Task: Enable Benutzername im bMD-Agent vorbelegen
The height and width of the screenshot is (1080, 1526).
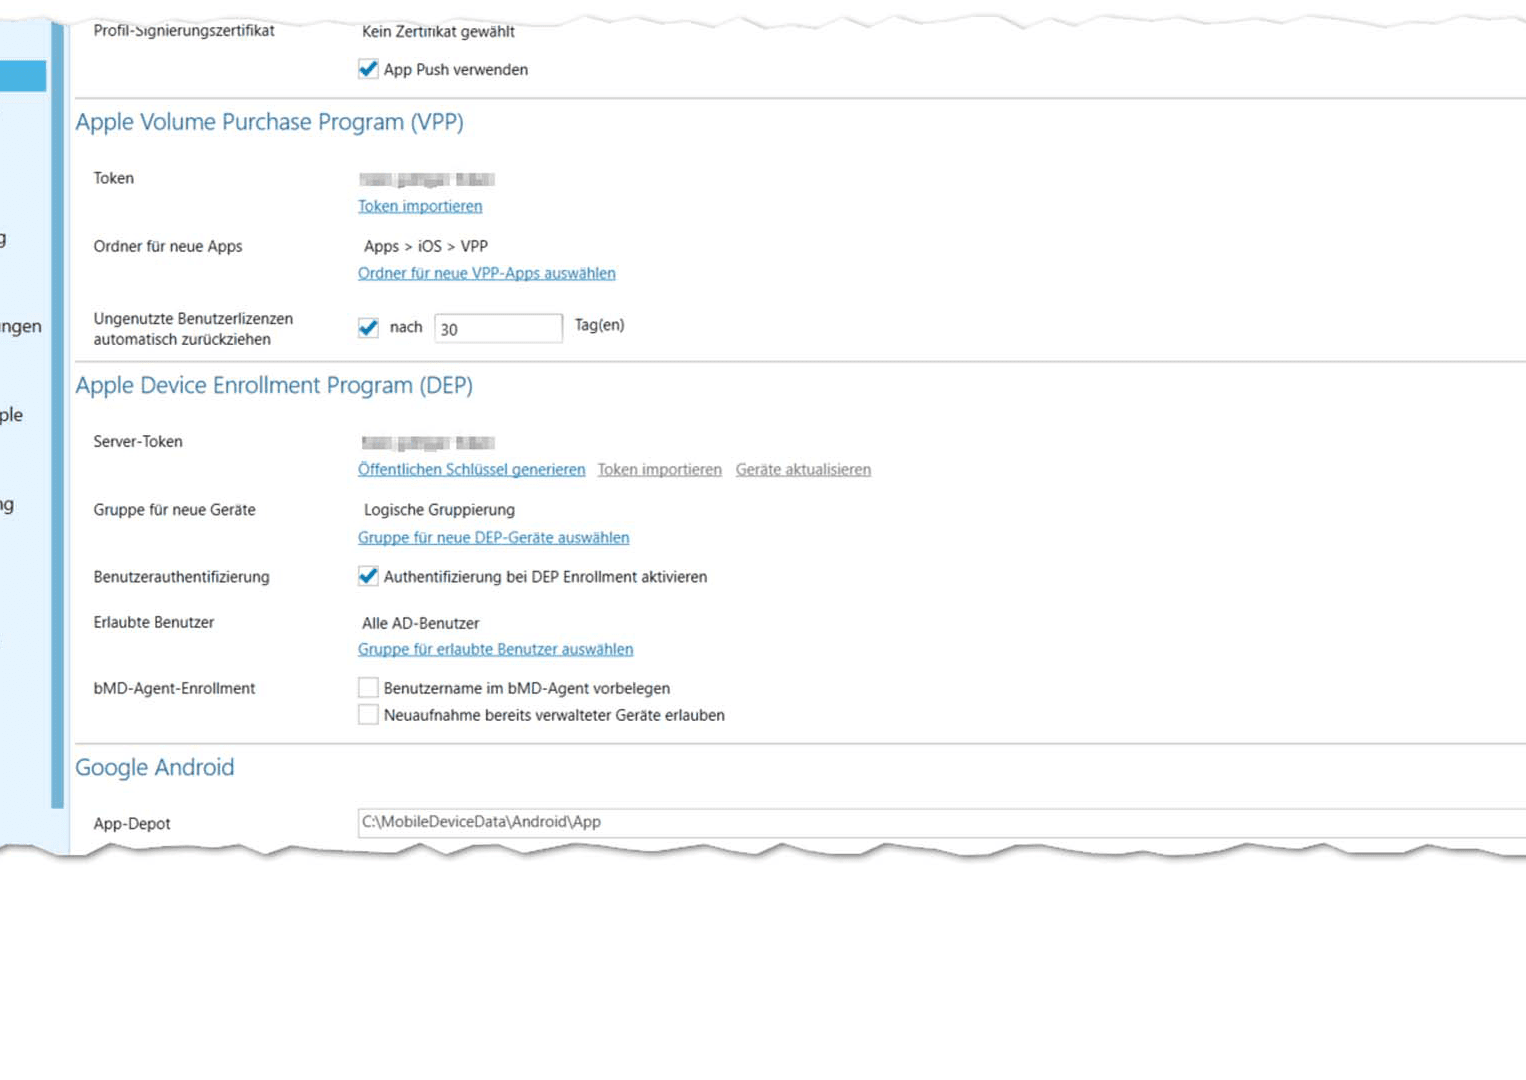Action: coord(368,688)
